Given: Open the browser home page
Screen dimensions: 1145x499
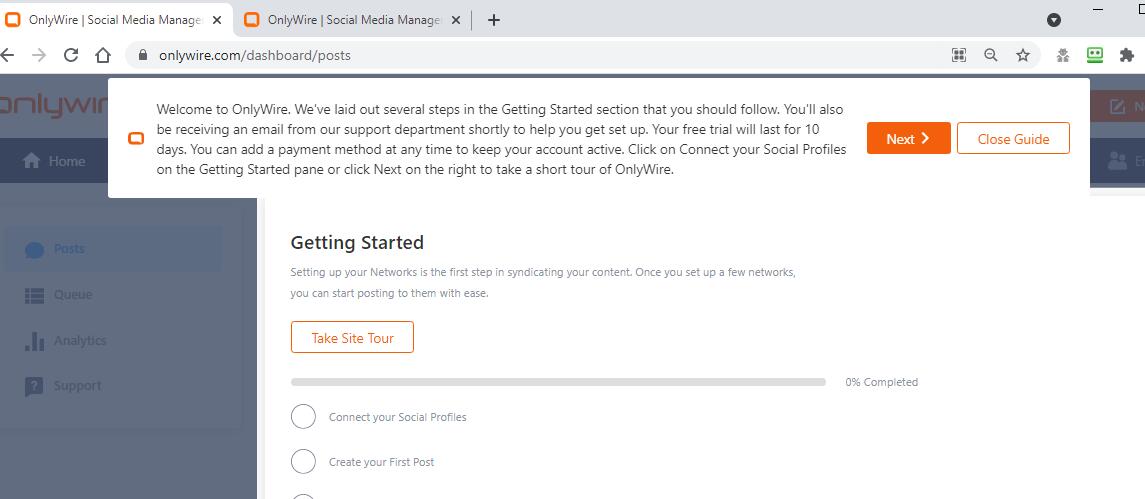Looking at the screenshot, I should coord(103,55).
